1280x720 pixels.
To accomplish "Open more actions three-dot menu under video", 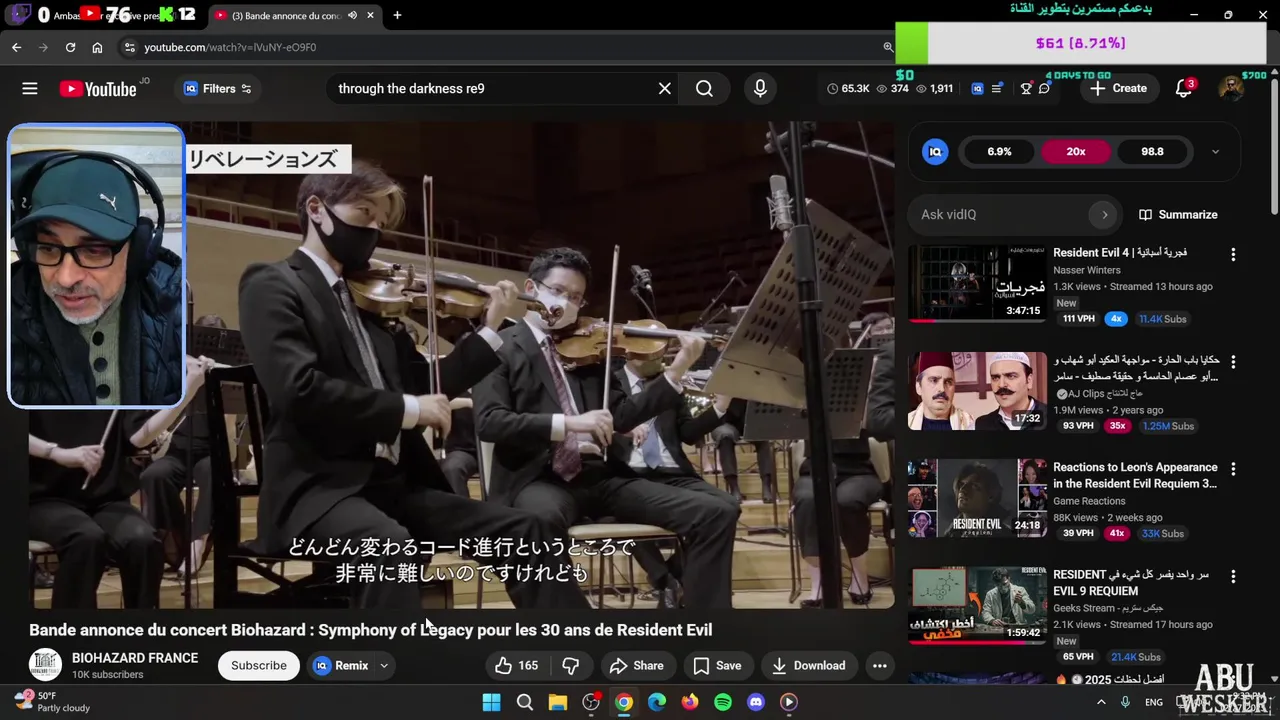I will click(x=880, y=666).
